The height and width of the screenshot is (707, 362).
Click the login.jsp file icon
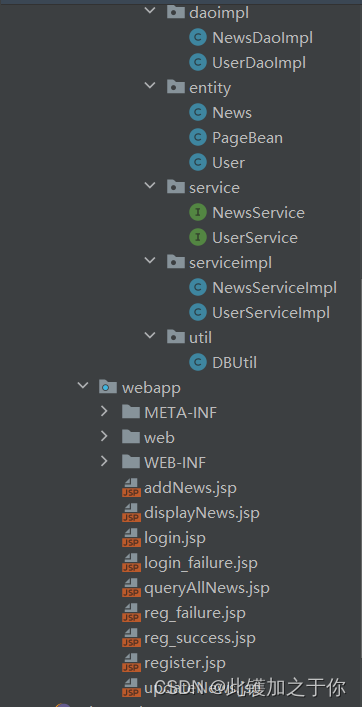pos(131,538)
